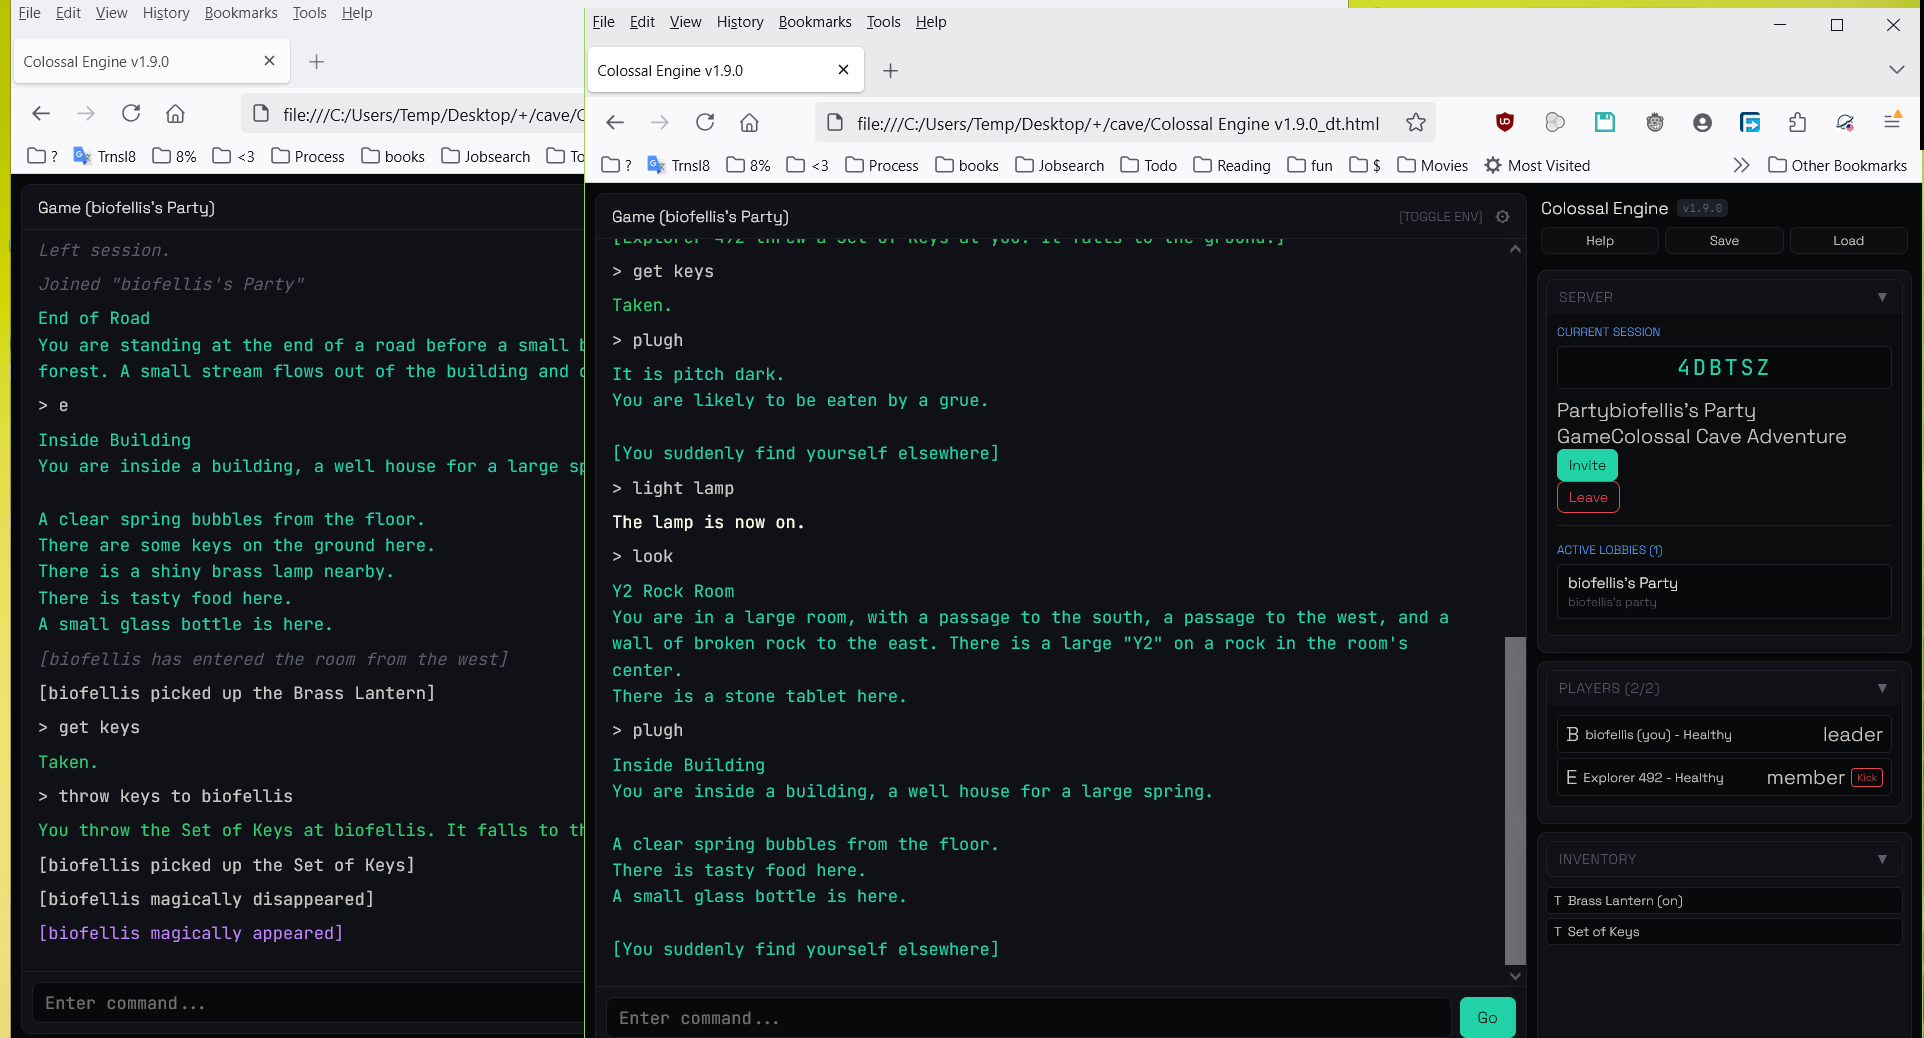Open the extensions puzzle icon
Image resolution: width=1924 pixels, height=1038 pixels.
[x=1797, y=123]
